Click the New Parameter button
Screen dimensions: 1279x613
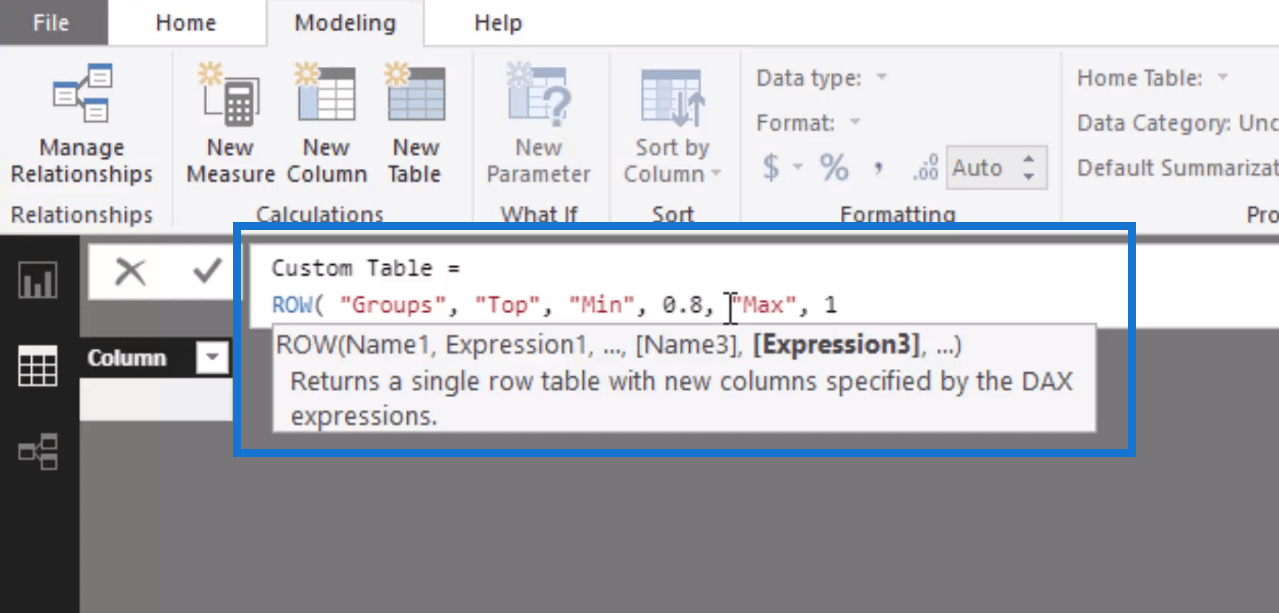(538, 125)
